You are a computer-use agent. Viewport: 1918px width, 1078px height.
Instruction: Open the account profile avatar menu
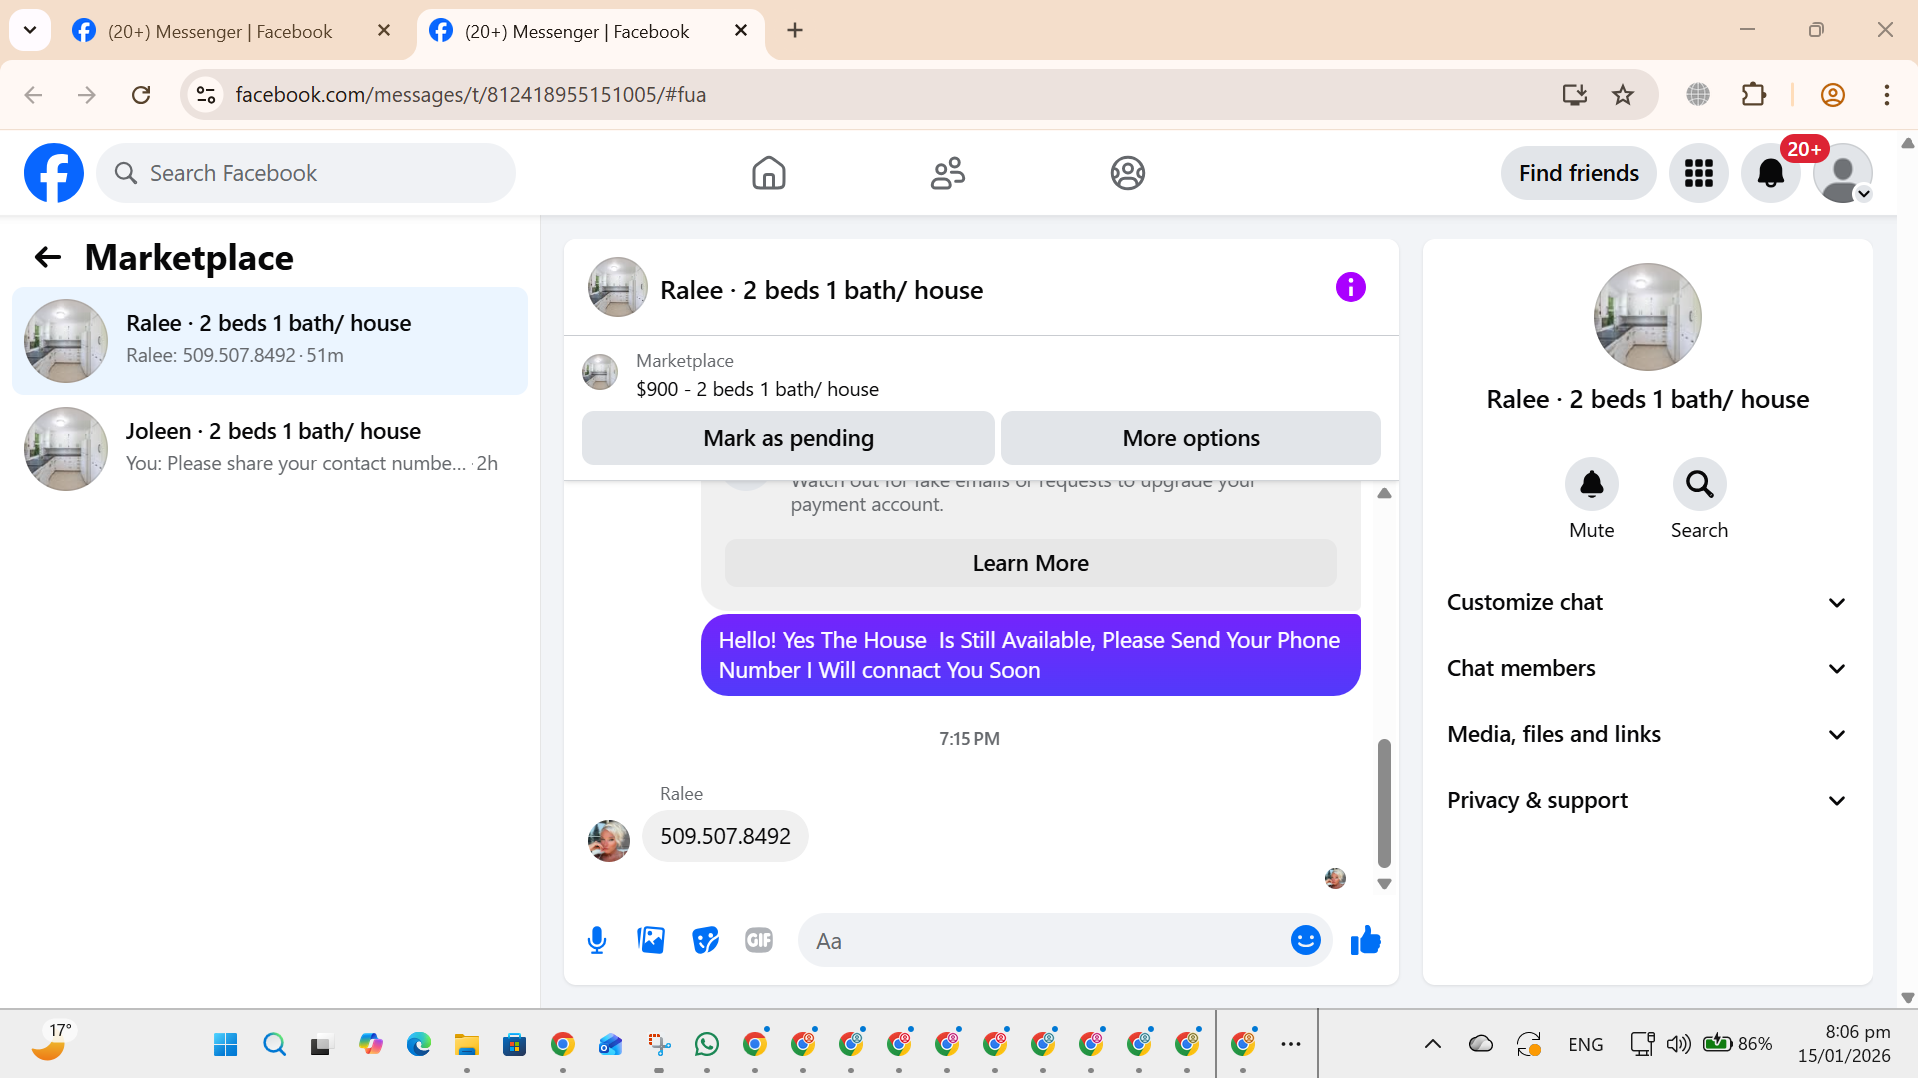coord(1842,173)
